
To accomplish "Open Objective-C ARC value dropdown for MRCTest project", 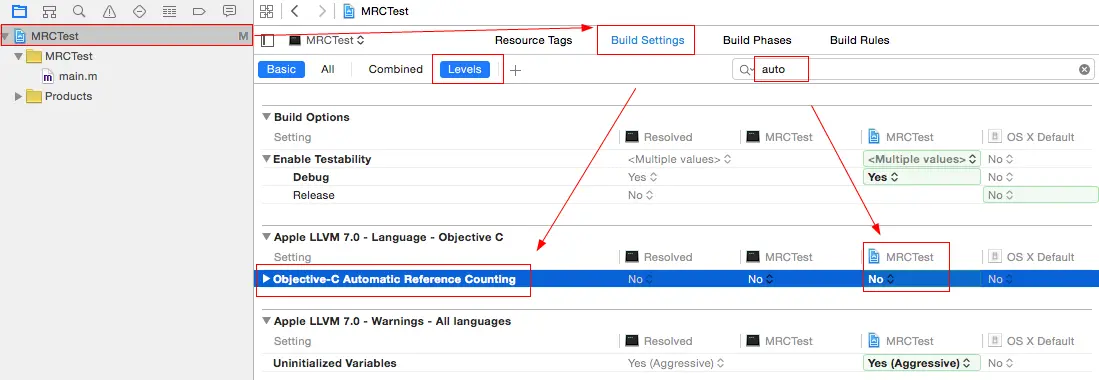I will 881,279.
